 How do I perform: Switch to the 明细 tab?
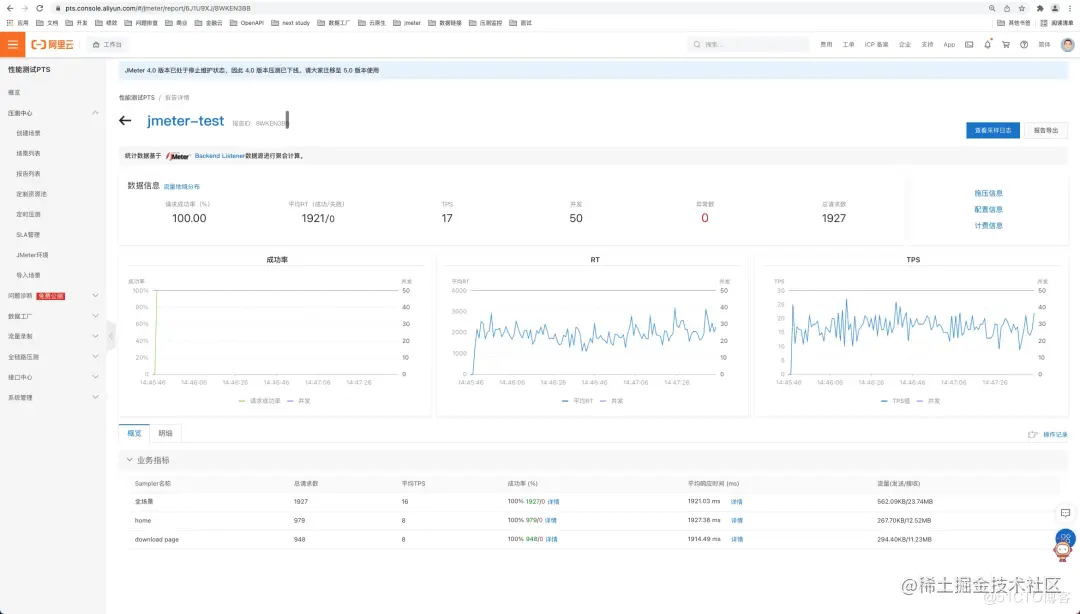[165, 433]
